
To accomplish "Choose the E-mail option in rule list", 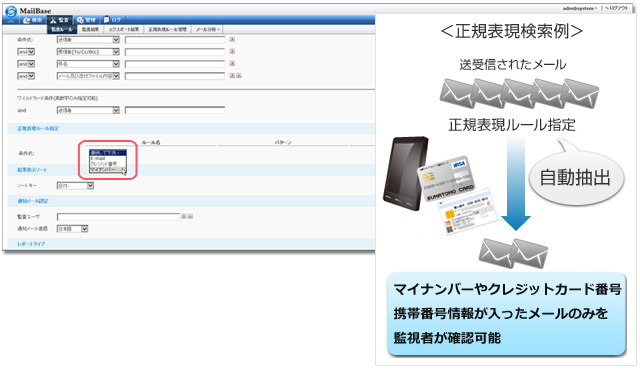I will coord(108,158).
